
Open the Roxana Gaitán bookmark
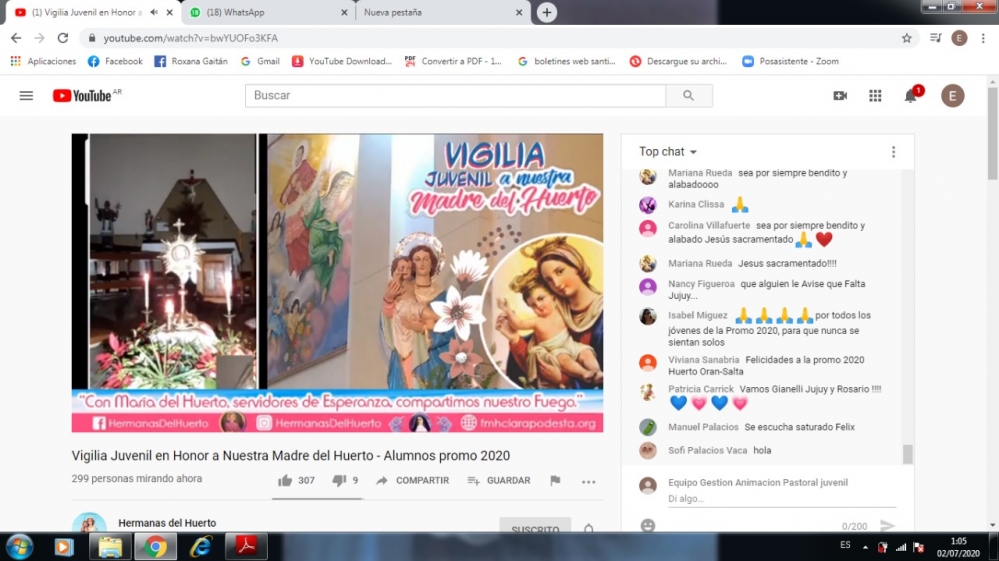click(x=190, y=61)
